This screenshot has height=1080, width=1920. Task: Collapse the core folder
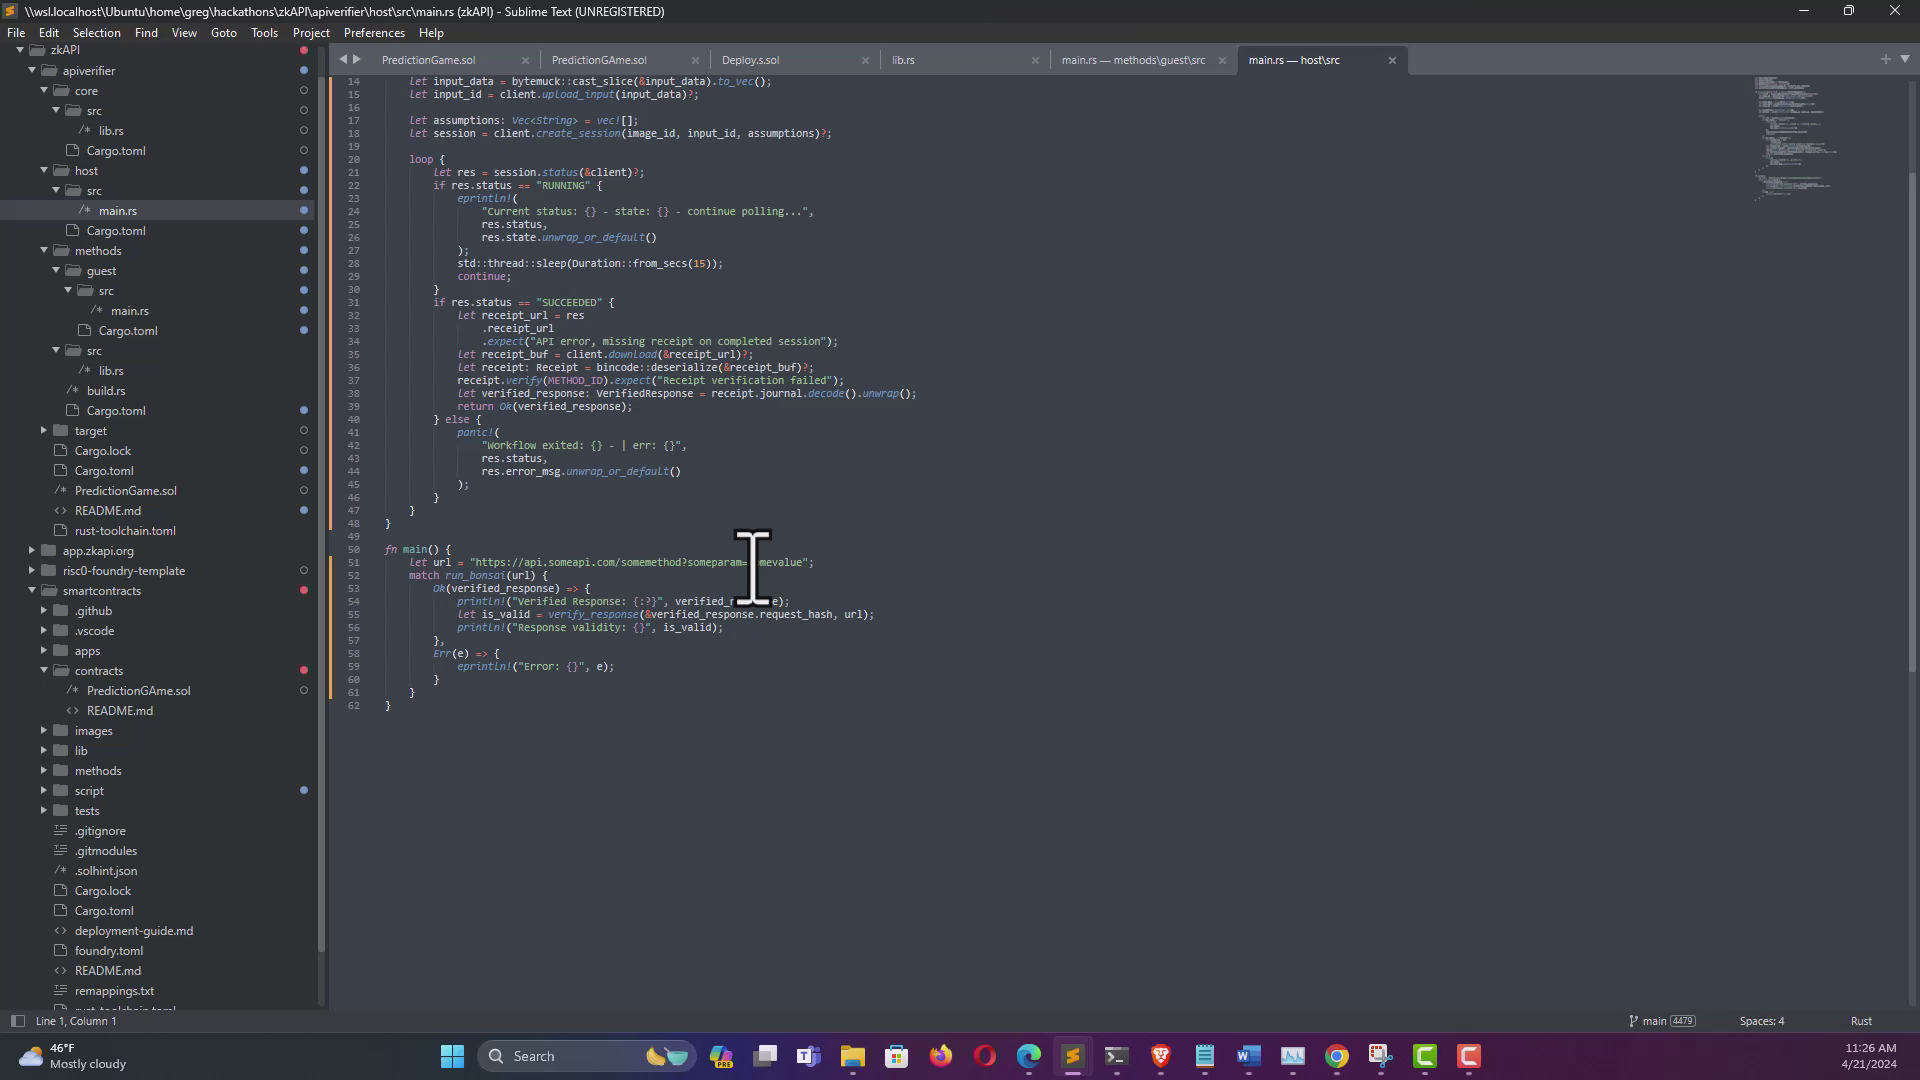(44, 91)
